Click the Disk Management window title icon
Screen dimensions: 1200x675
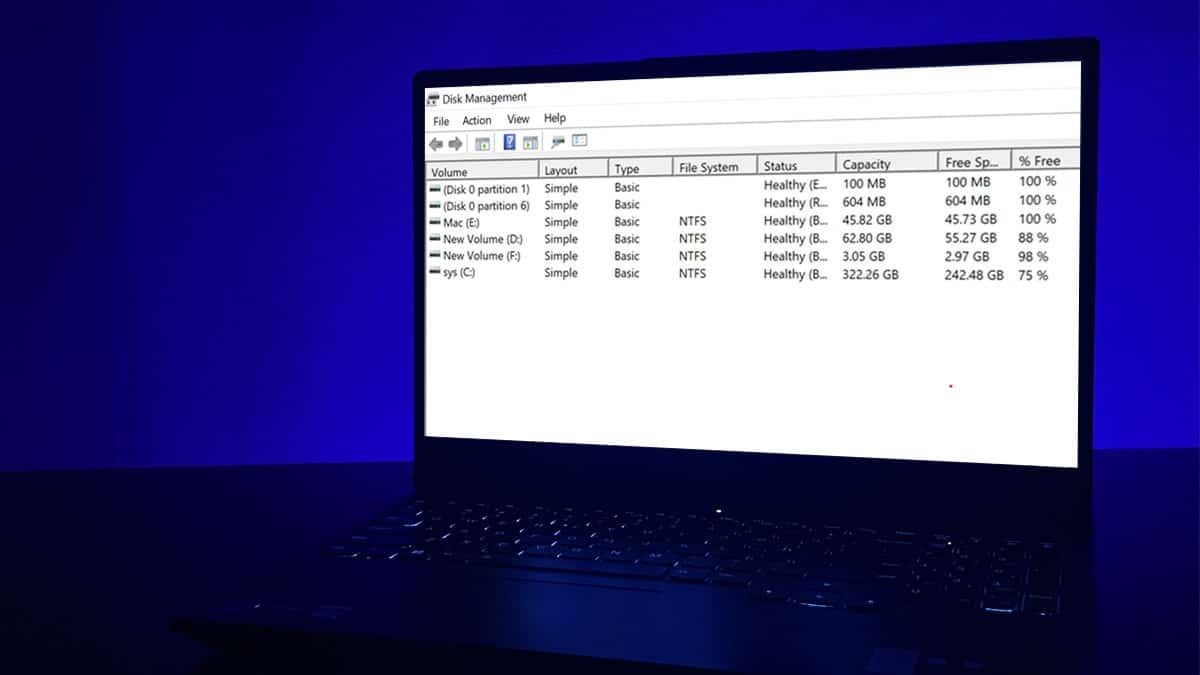(x=436, y=97)
